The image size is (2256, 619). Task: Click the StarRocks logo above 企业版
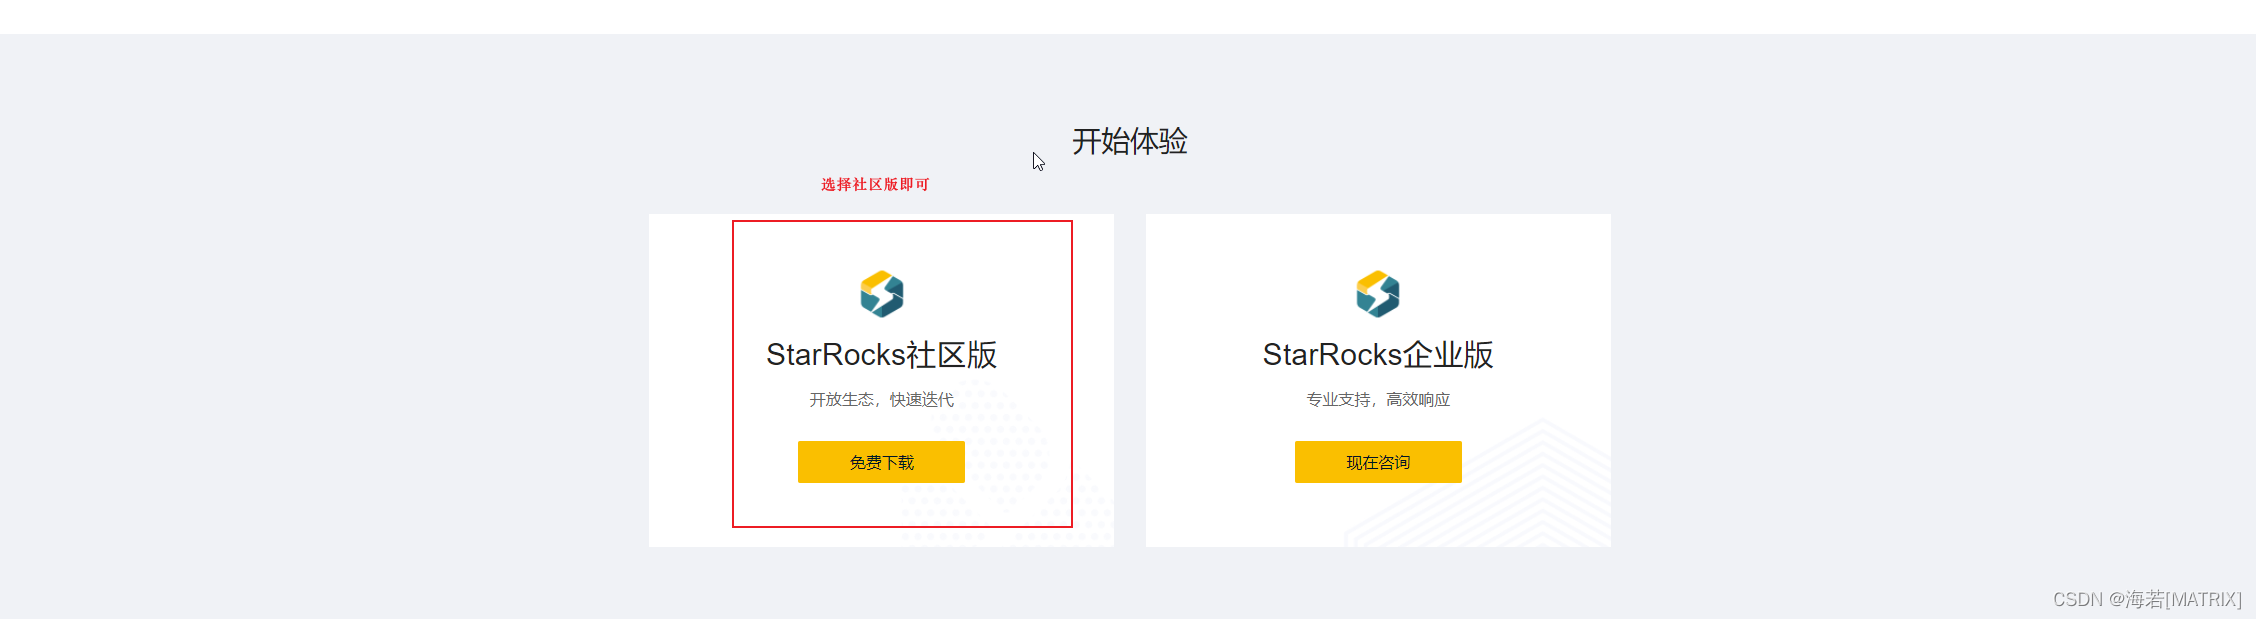(x=1378, y=294)
